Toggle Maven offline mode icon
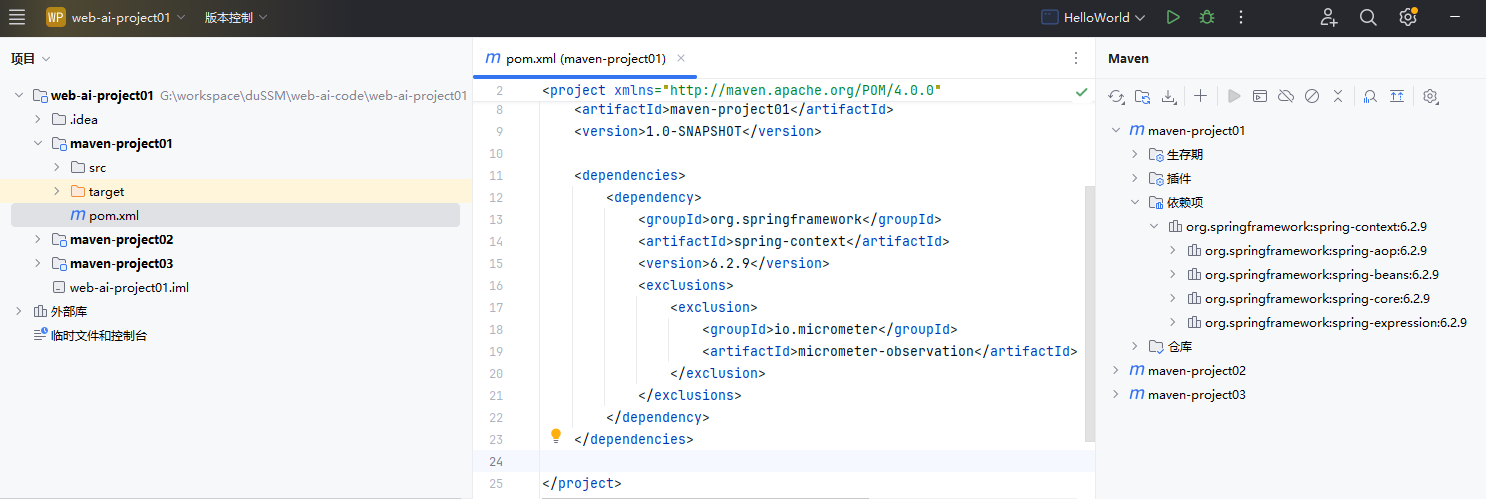The height and width of the screenshot is (499, 1486). coord(1287,96)
